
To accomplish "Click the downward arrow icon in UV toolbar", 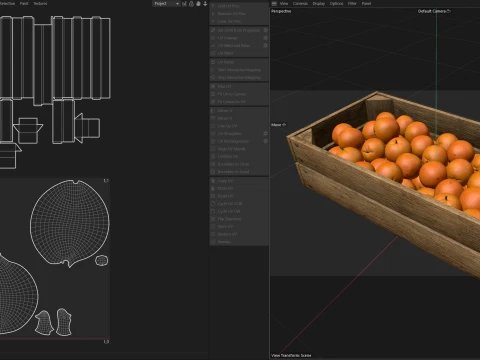I will tap(205, 4).
